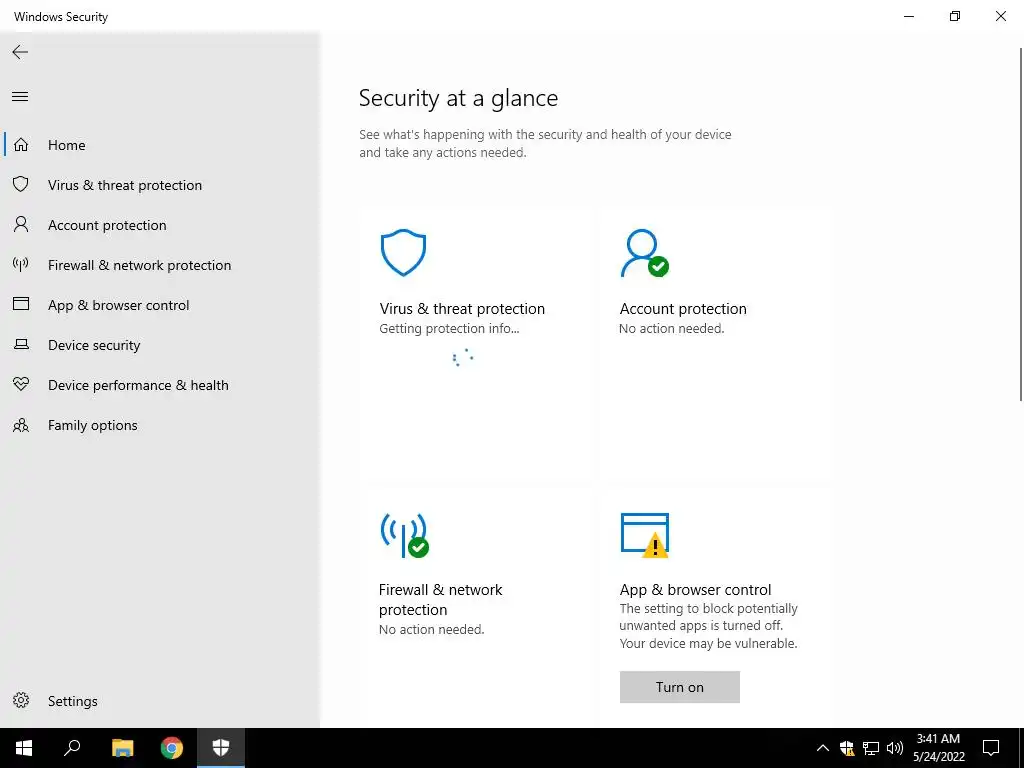The image size is (1024, 768).
Task: Click the antenna icon beside Firewall & network protection
Action: pyautogui.click(x=21, y=264)
